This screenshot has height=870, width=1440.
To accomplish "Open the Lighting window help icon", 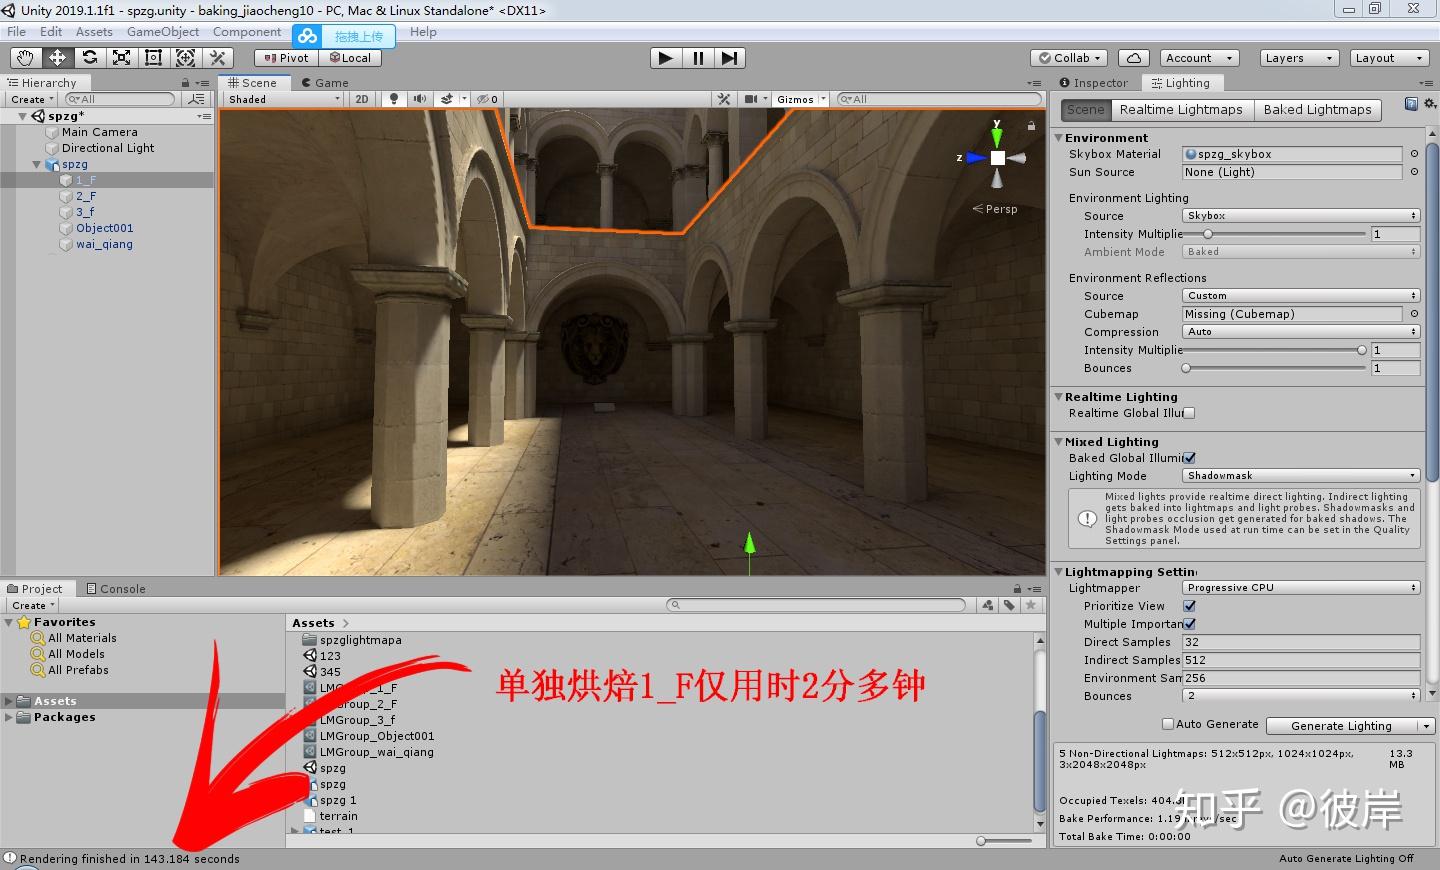I will click(1411, 104).
